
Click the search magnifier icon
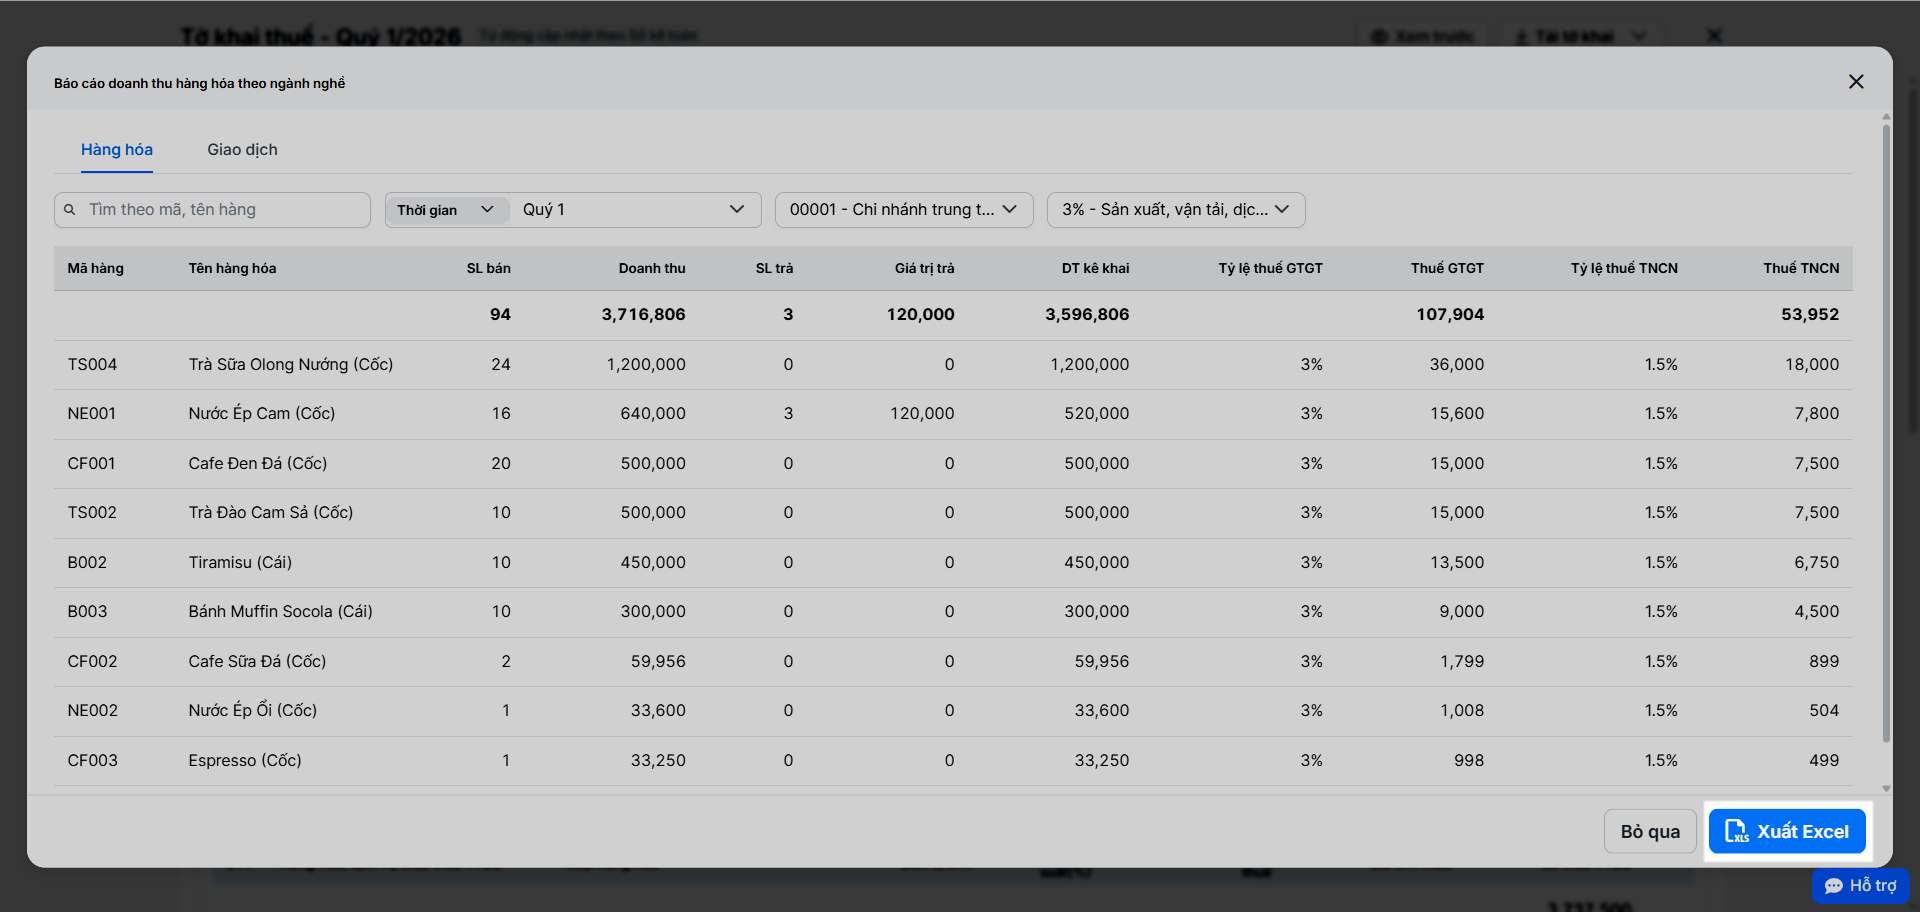pyautogui.click(x=70, y=210)
